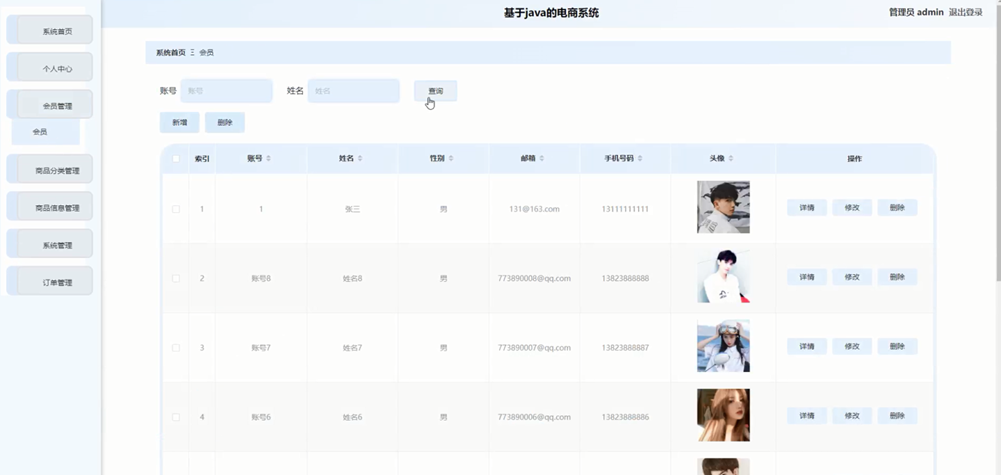The width and height of the screenshot is (1001, 475).
Task: Click the 操作 column header
Action: pos(854,158)
